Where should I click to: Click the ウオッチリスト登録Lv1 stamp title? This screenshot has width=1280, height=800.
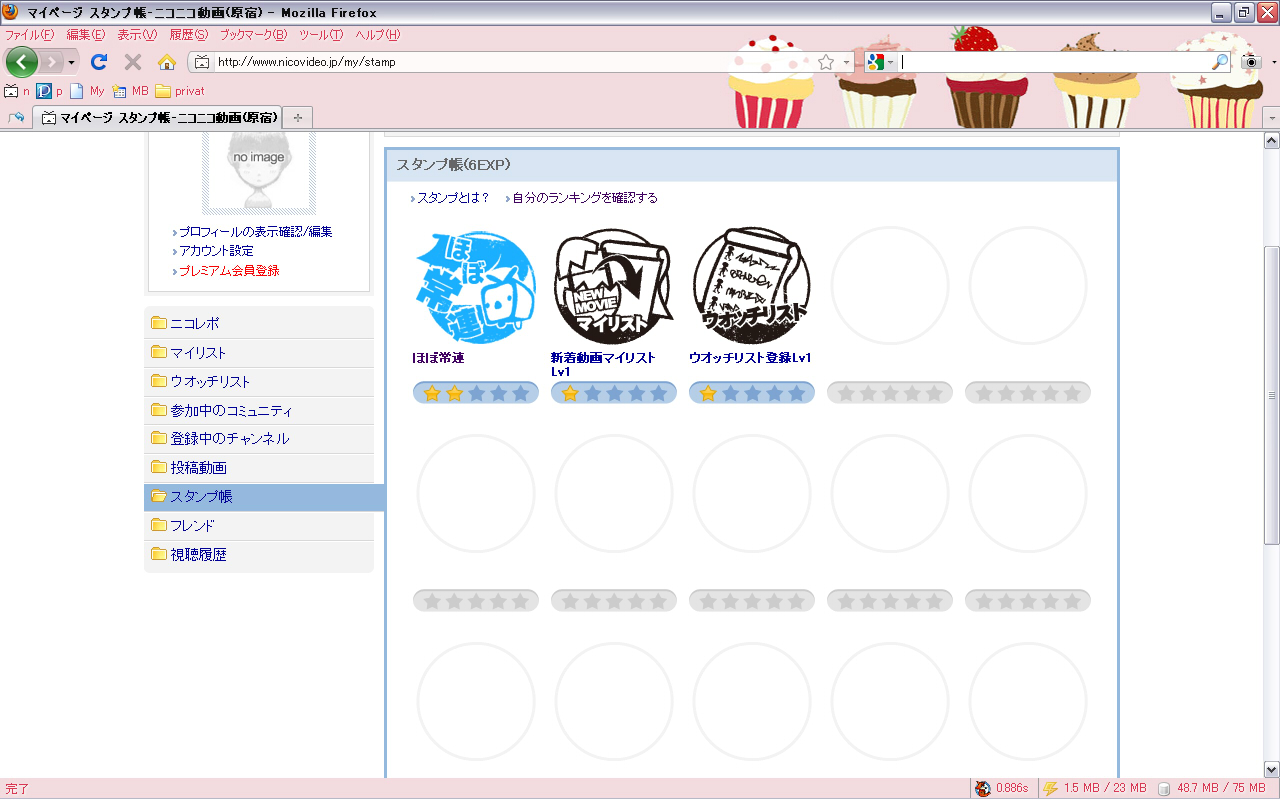(x=750, y=358)
